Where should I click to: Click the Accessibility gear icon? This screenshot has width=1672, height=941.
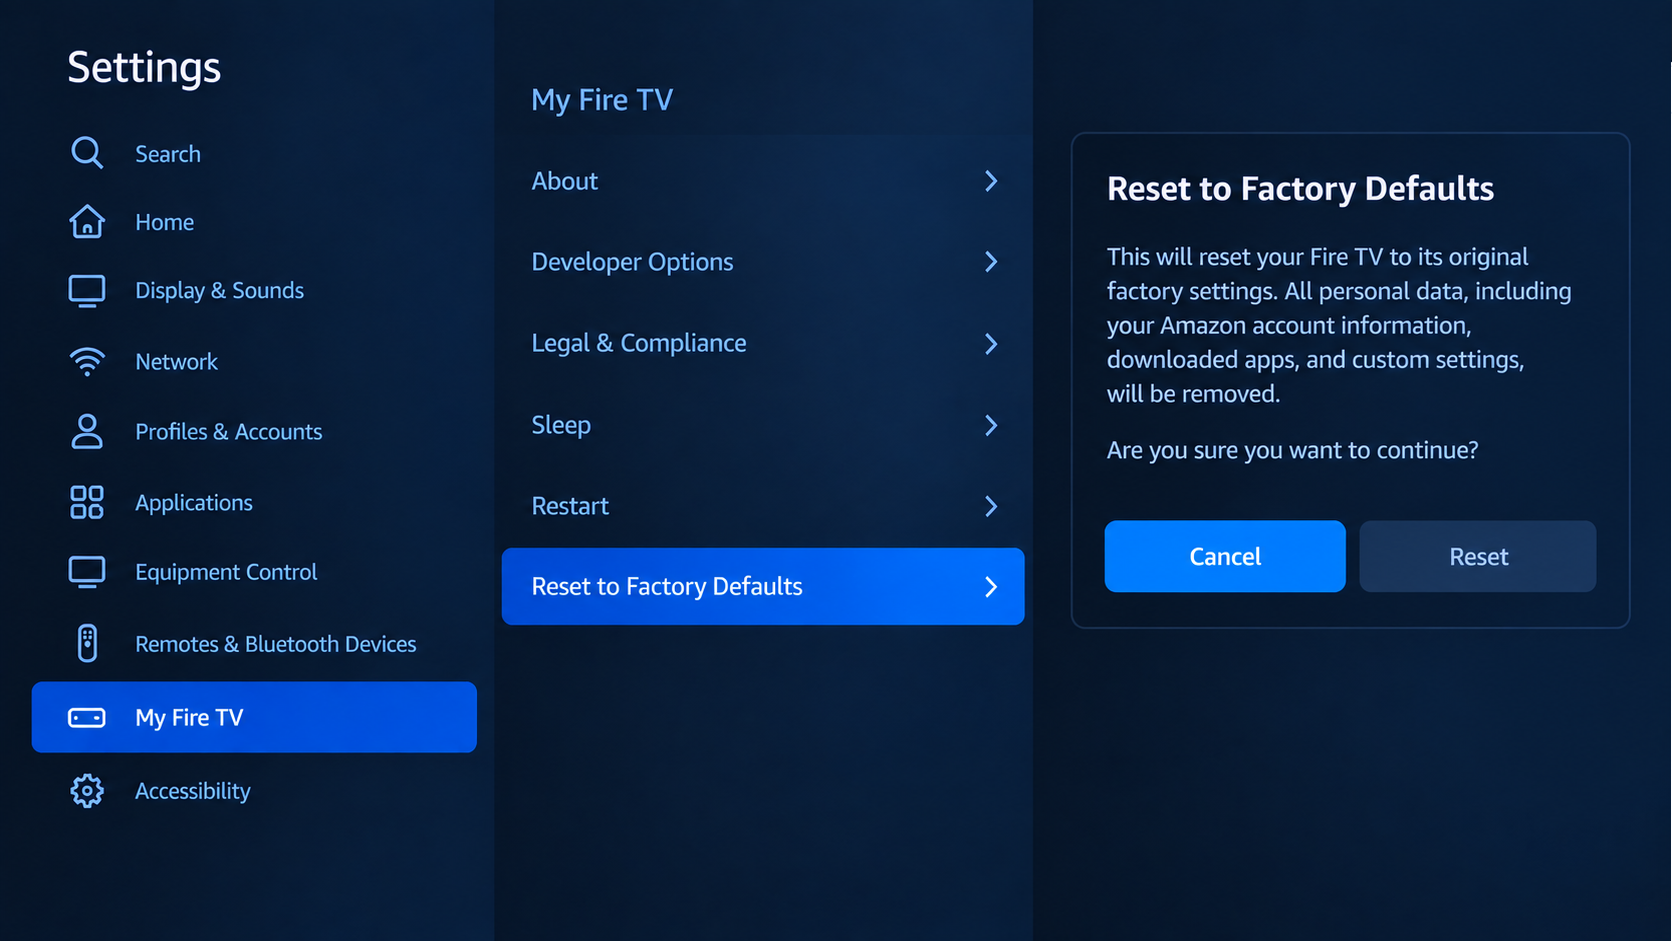(x=87, y=791)
